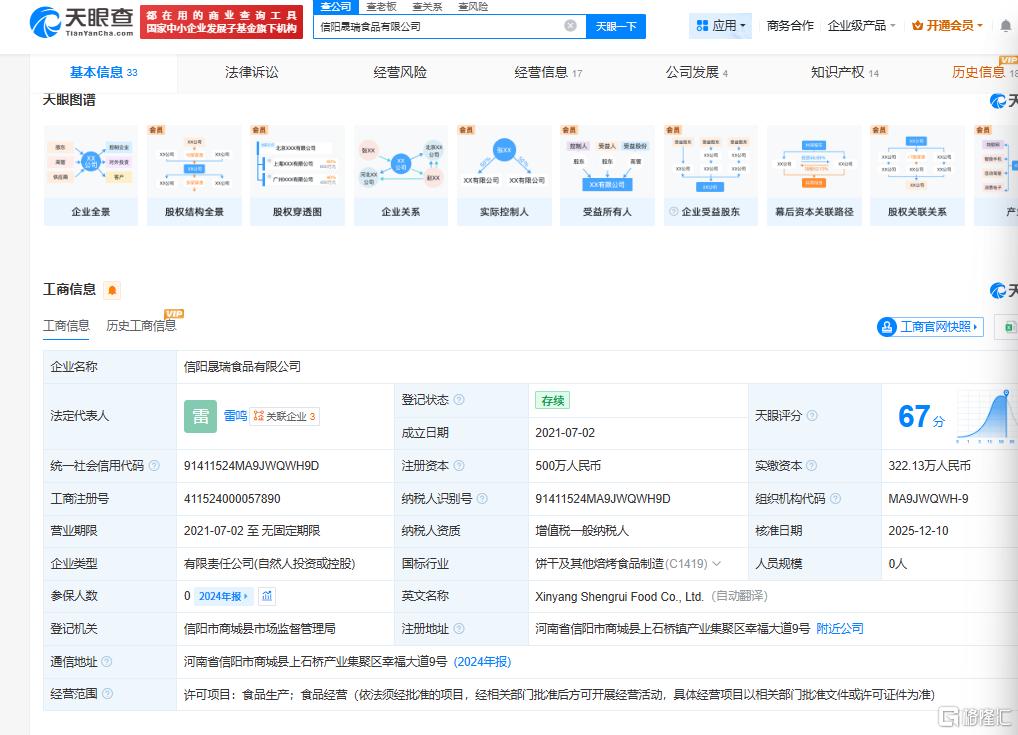The image size is (1018, 735).
Task: Open the 企业受益股东 graph thumbnail
Action: coord(710,175)
